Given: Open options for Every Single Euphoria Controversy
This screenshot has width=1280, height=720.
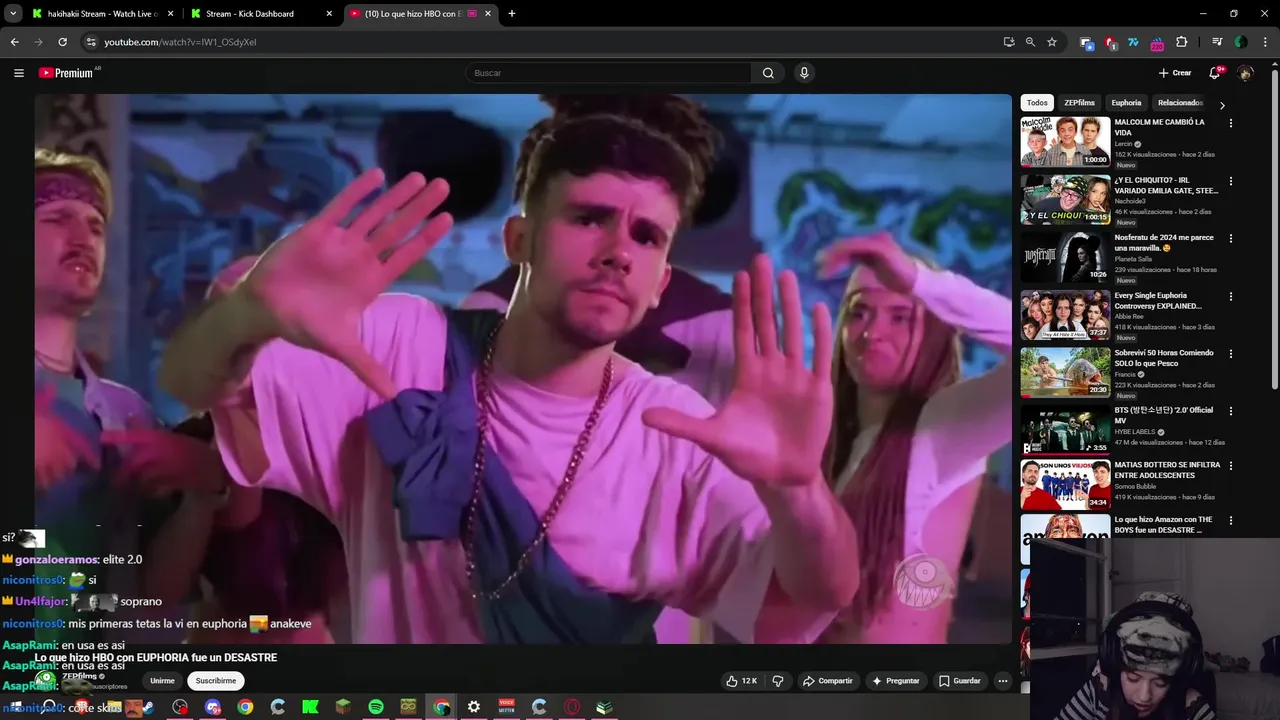Looking at the screenshot, I should pos(1231,297).
